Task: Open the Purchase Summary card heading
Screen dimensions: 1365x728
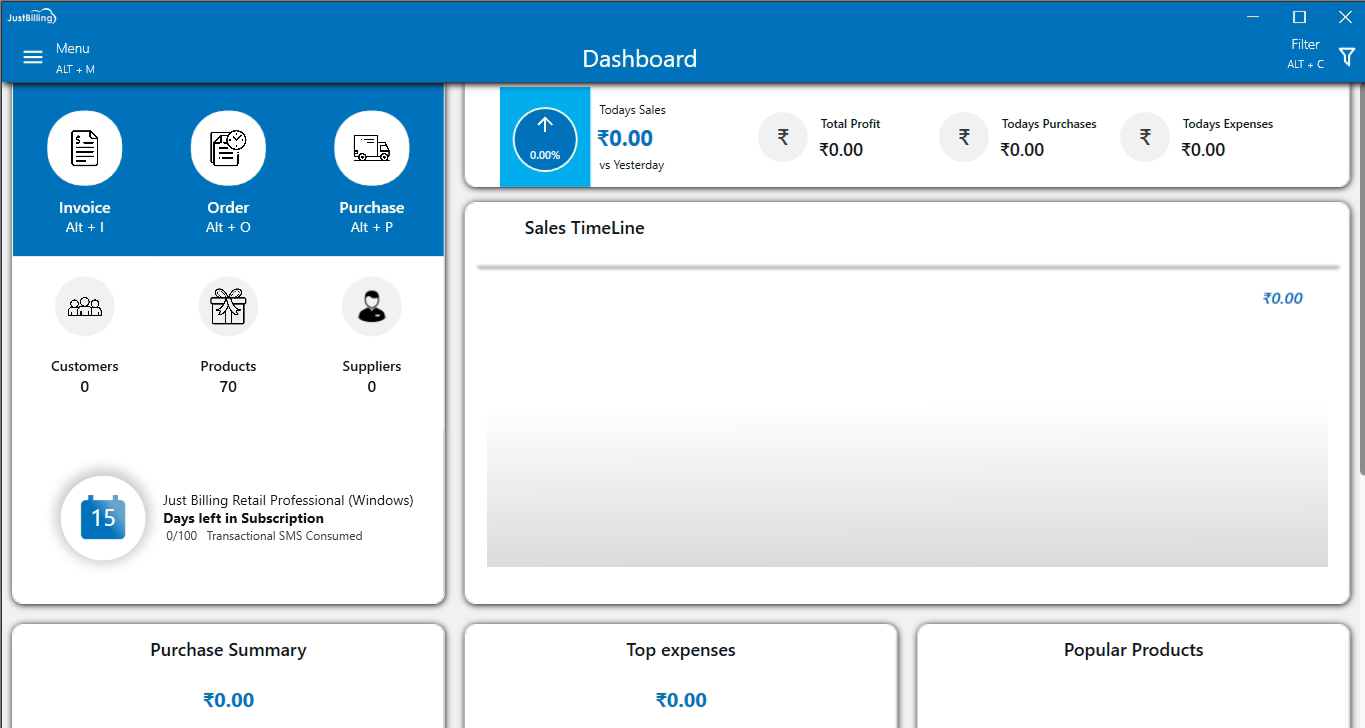Action: tap(228, 650)
